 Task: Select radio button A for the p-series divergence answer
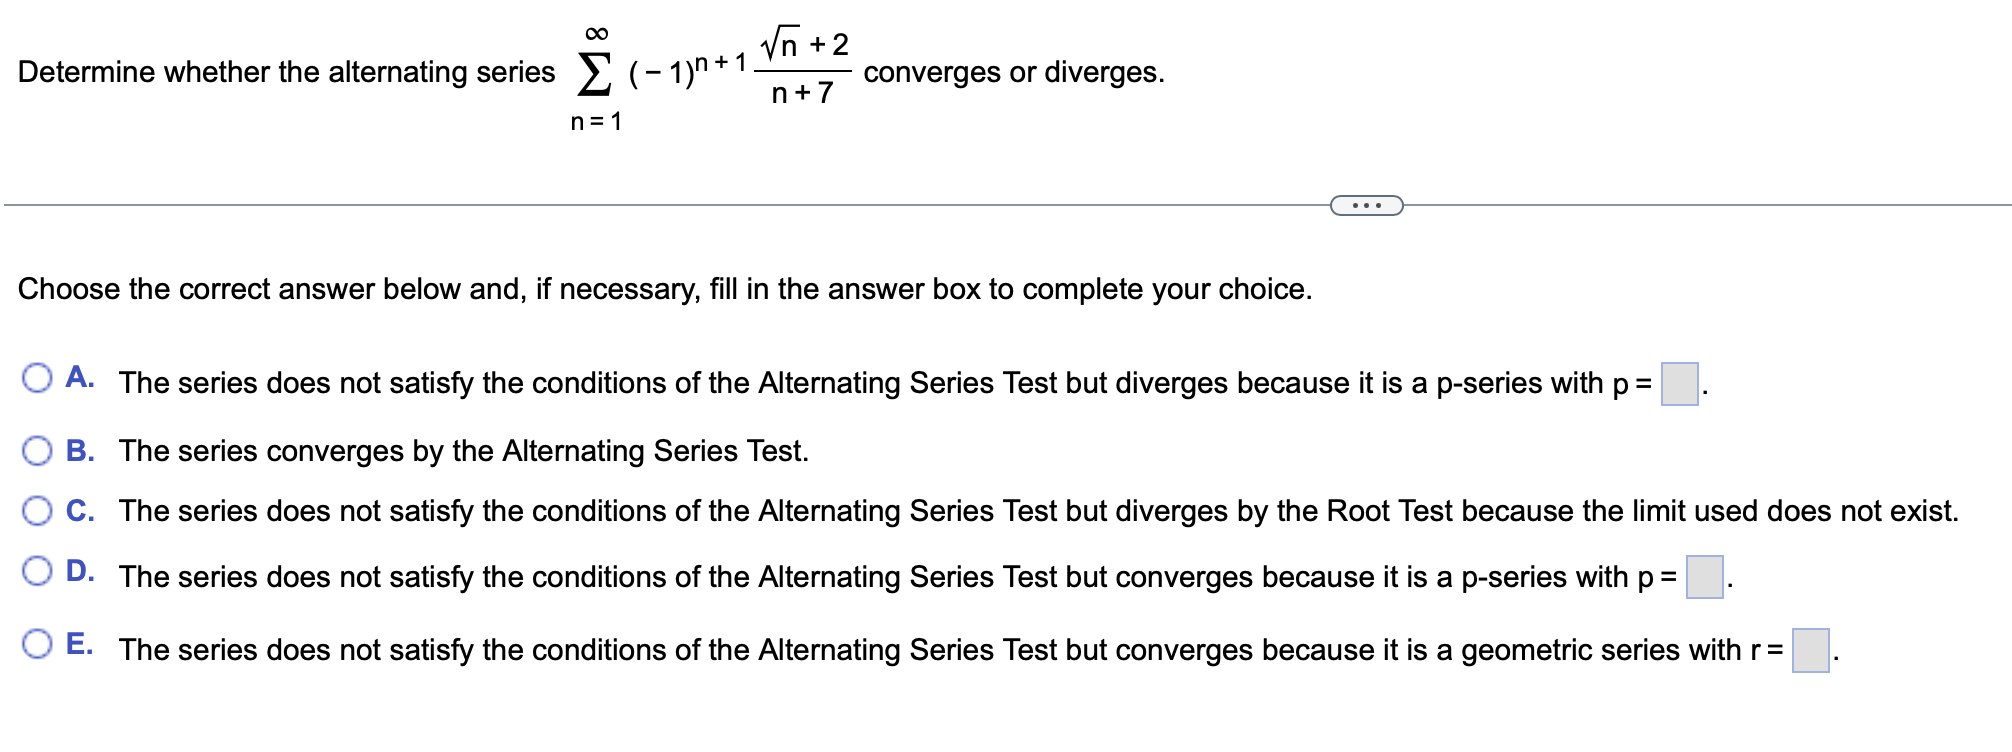(38, 378)
